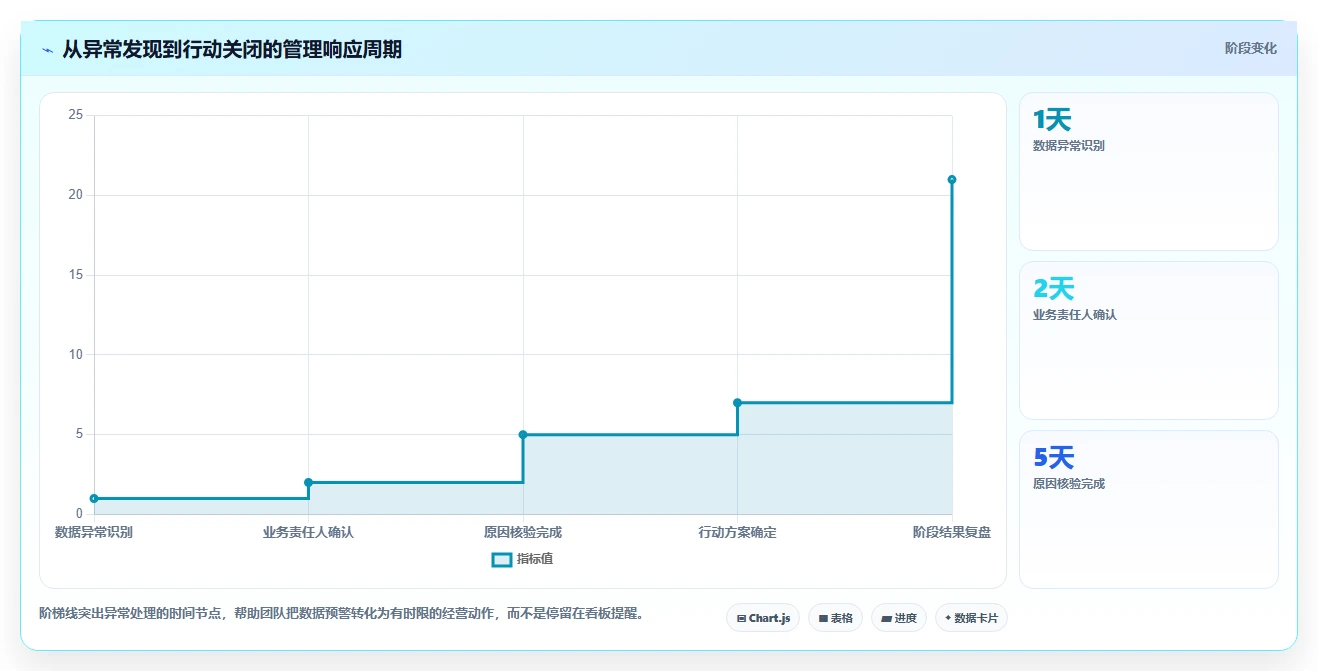Click the y-axis value 15

point(75,275)
